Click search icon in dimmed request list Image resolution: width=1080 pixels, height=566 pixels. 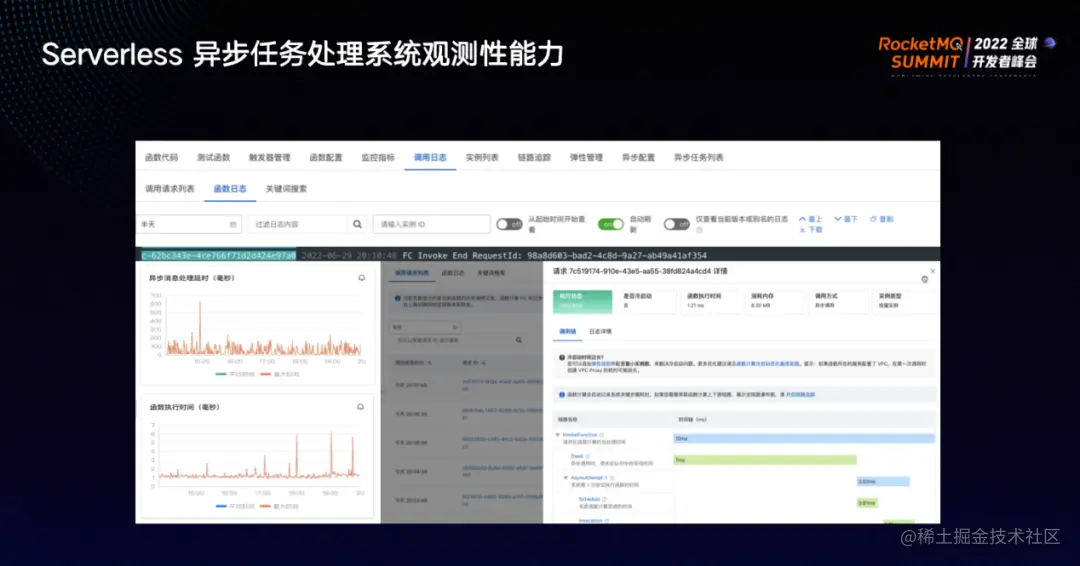pyautogui.click(x=519, y=340)
